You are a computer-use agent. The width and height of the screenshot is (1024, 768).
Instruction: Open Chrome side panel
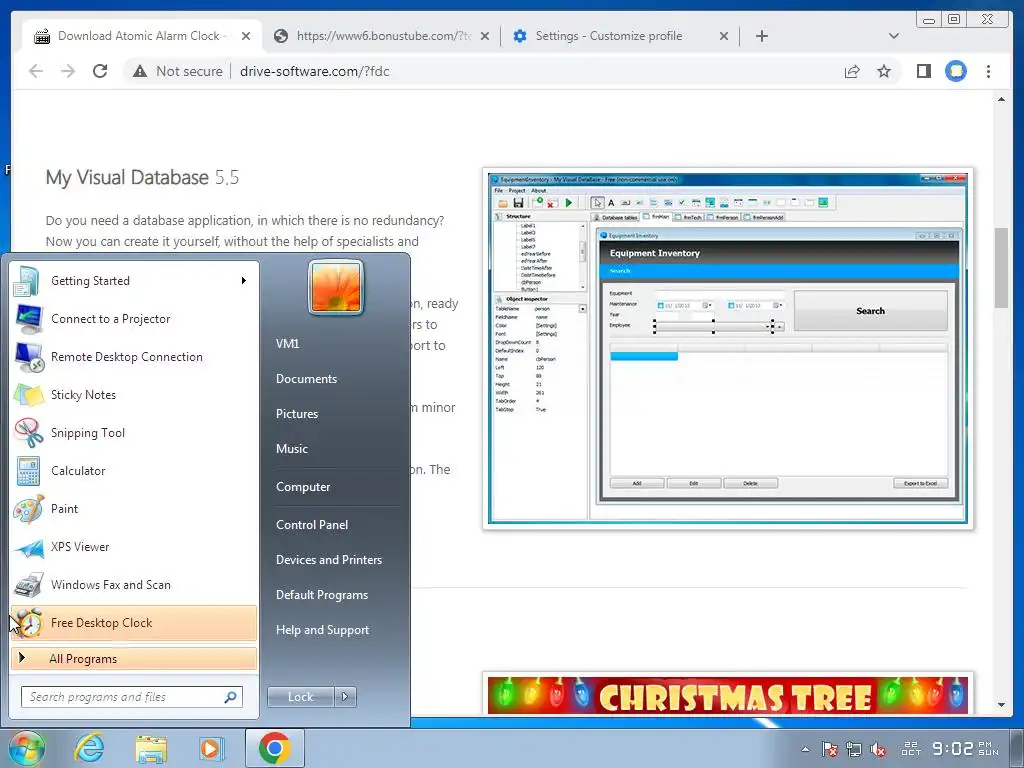point(923,71)
